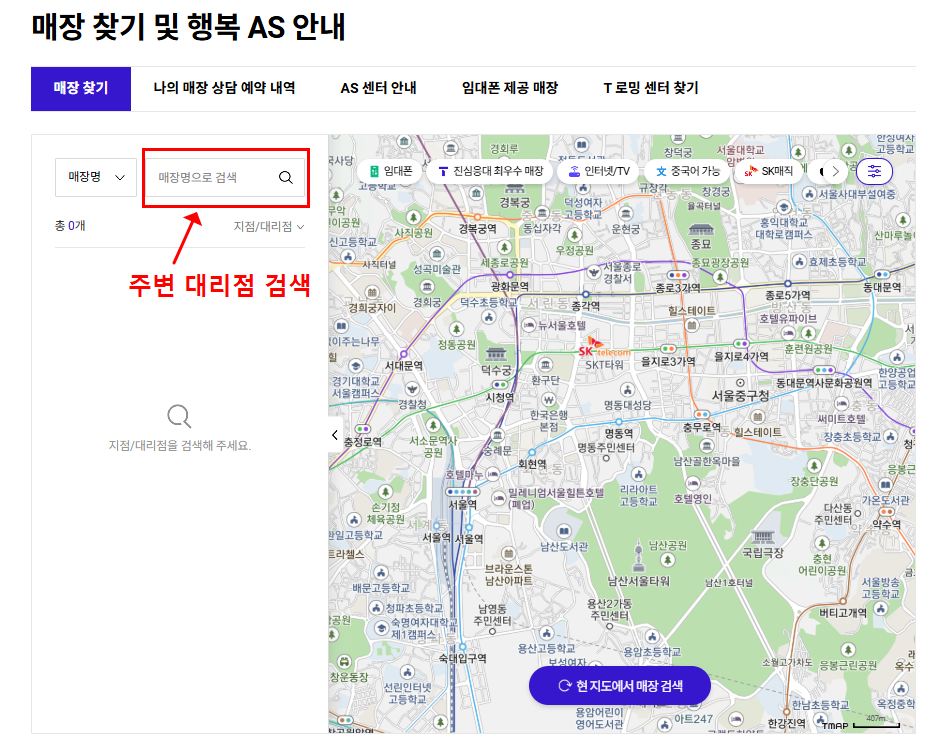933x743 pixels.
Task: Open the 나의 매장 상담 예약 내역 tab
Action: pos(224,89)
